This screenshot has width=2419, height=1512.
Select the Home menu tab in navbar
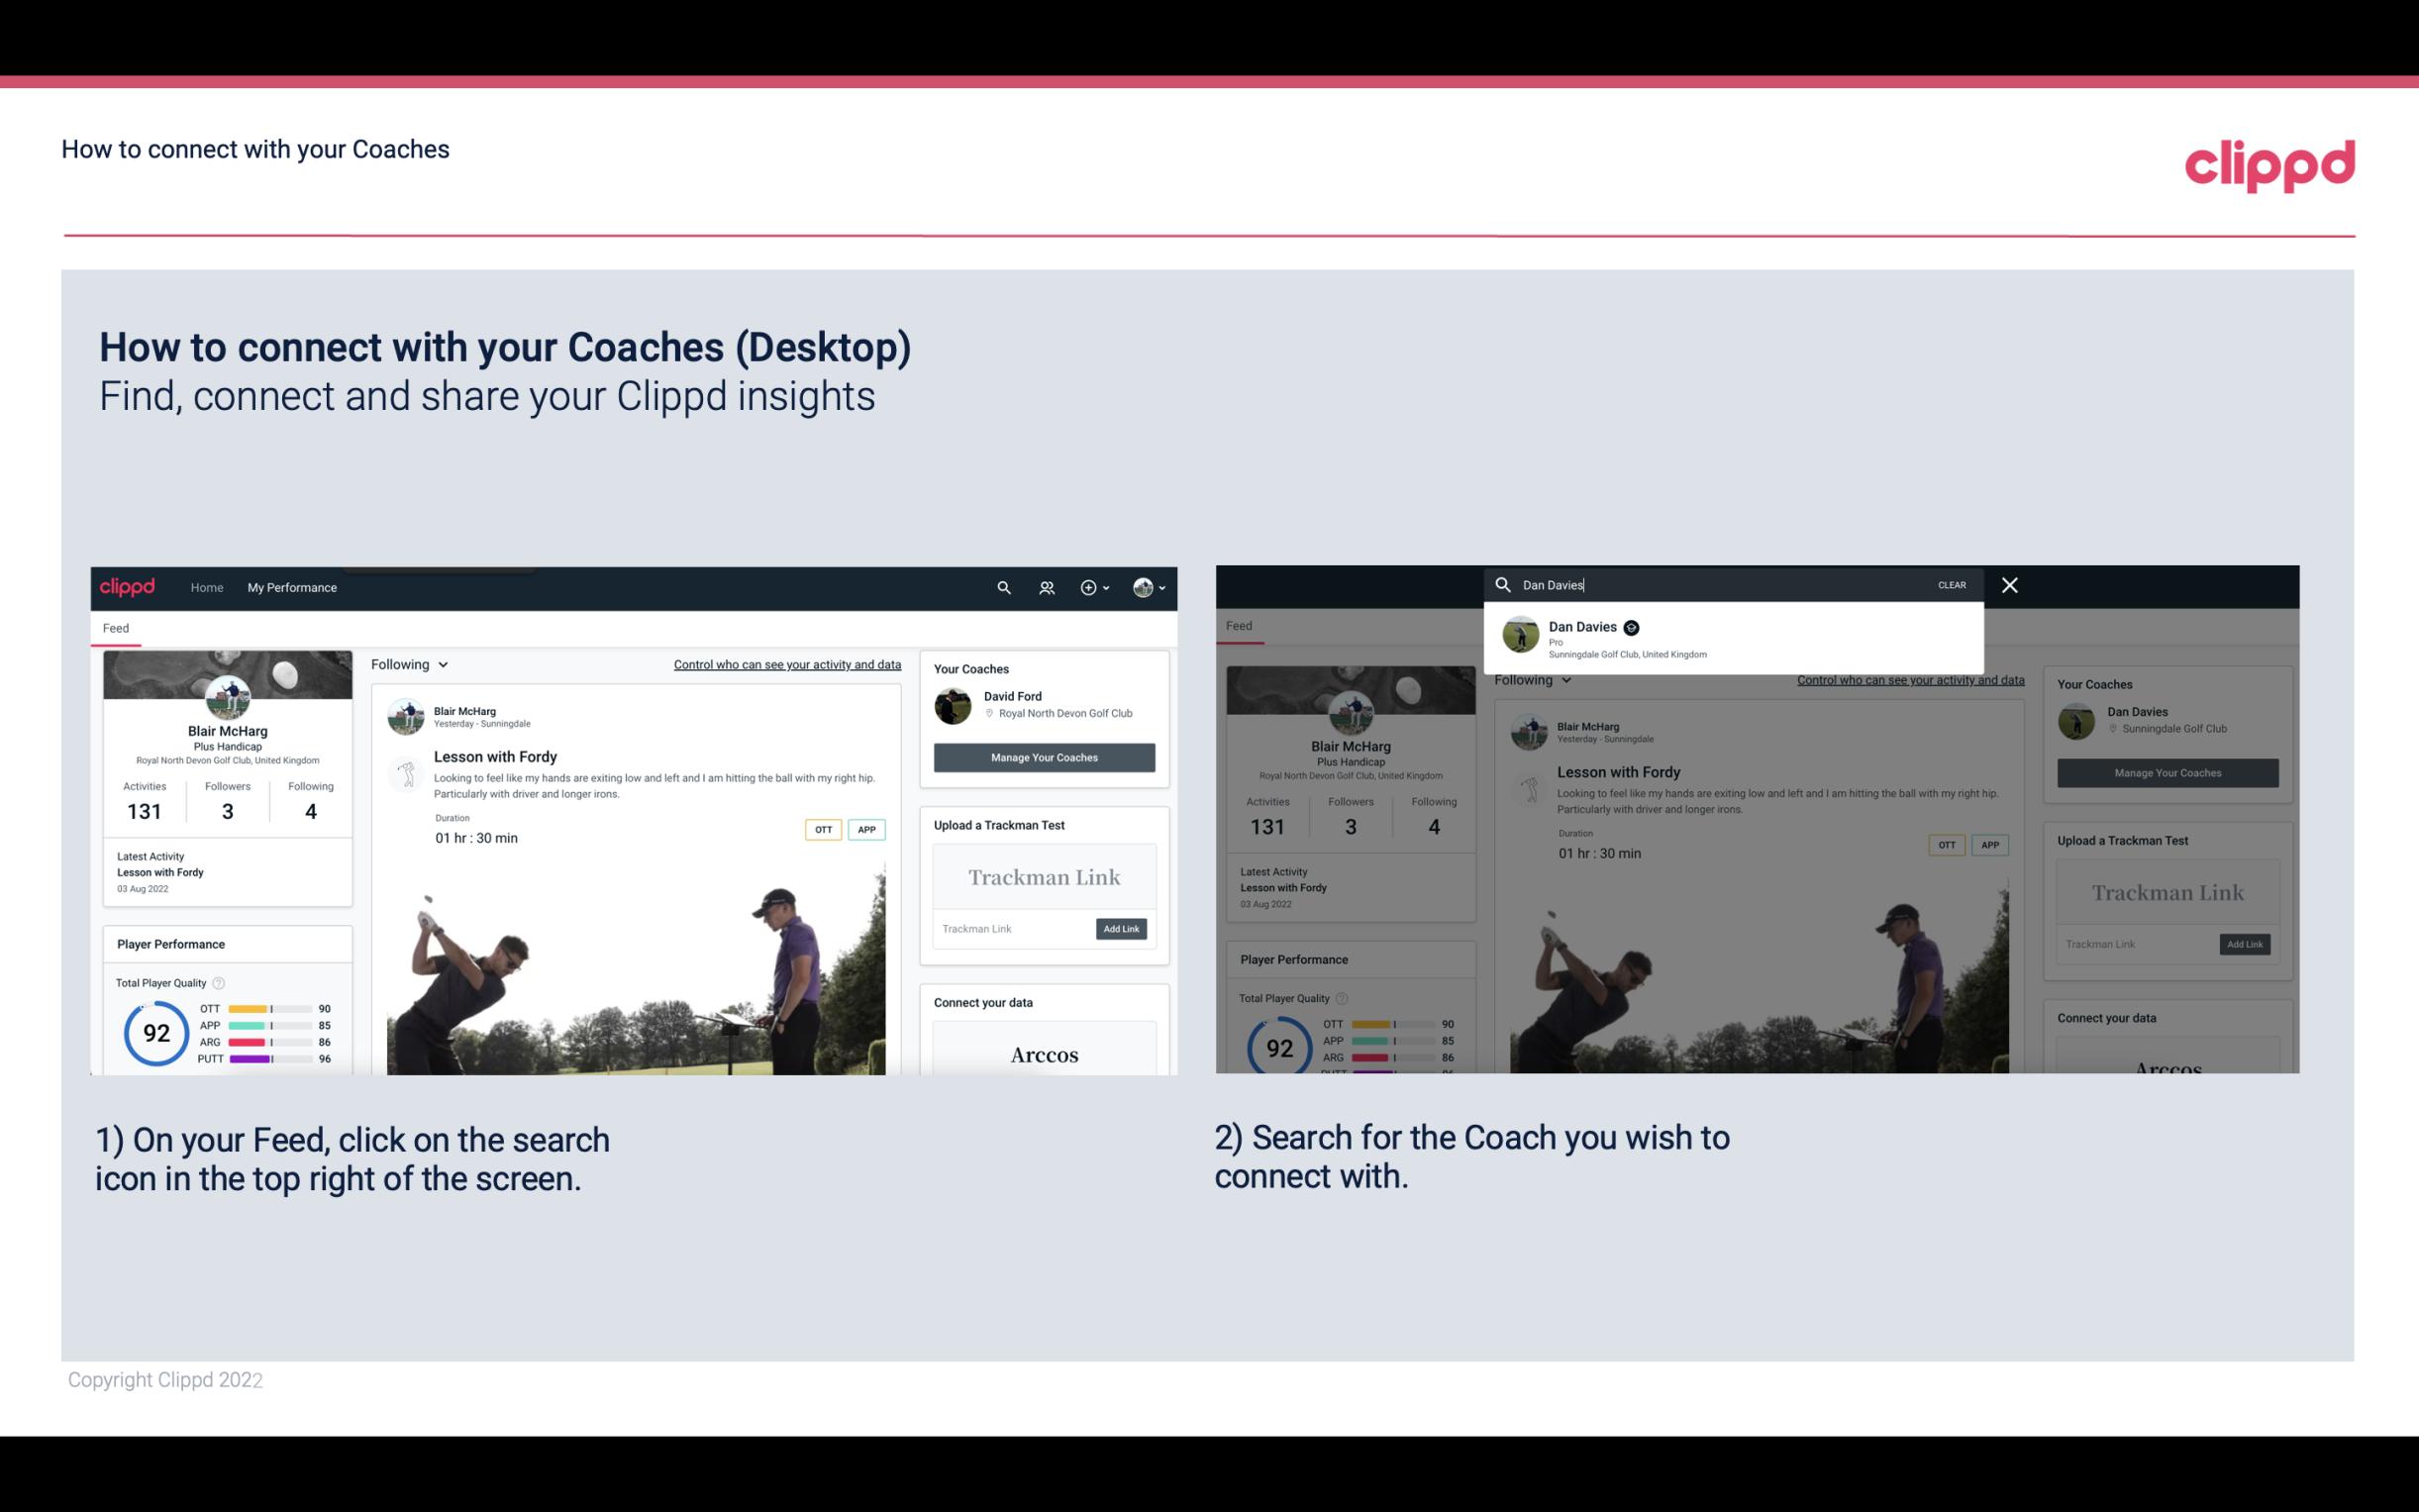pos(209,587)
